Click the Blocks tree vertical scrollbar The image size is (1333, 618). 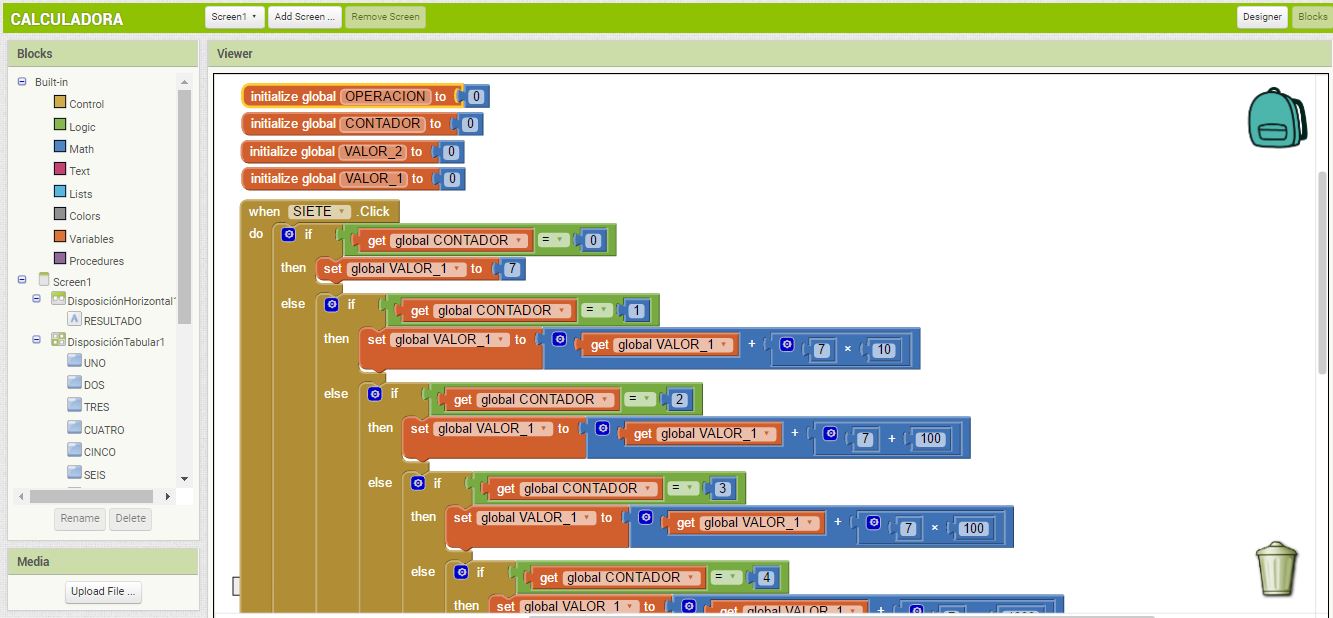(184, 205)
